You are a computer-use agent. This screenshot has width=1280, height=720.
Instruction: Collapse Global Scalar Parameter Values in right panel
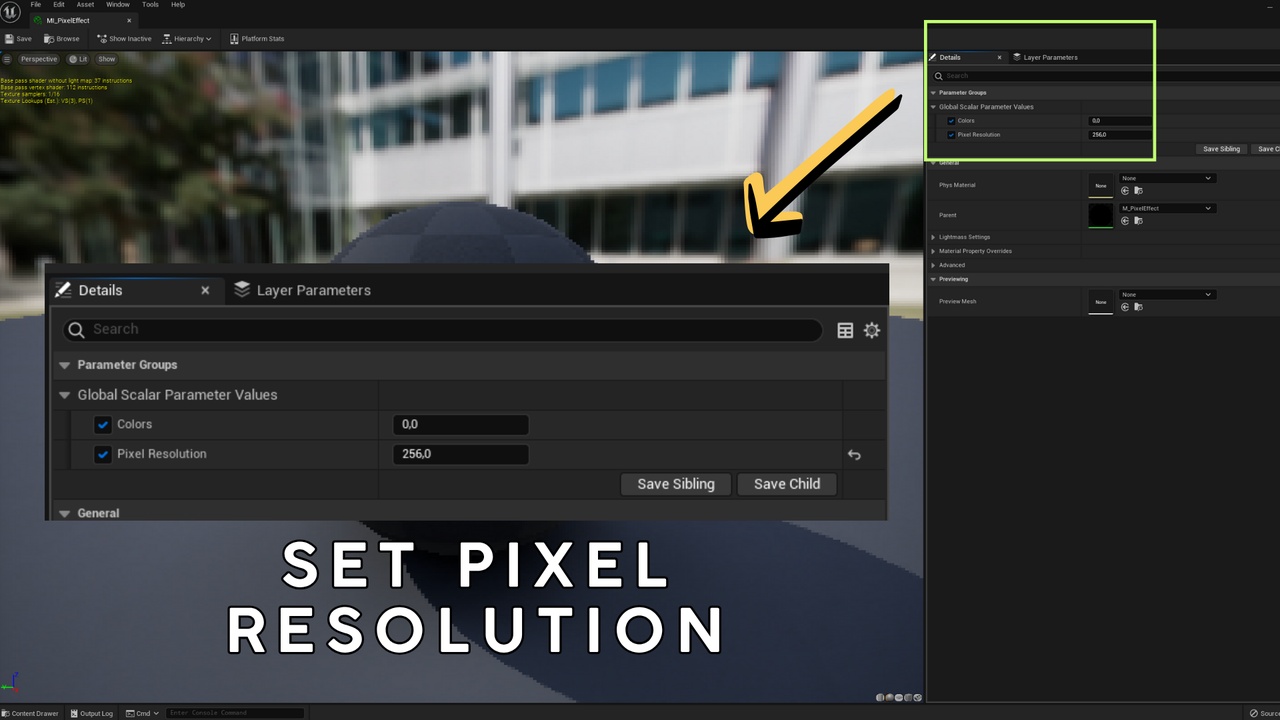934,107
